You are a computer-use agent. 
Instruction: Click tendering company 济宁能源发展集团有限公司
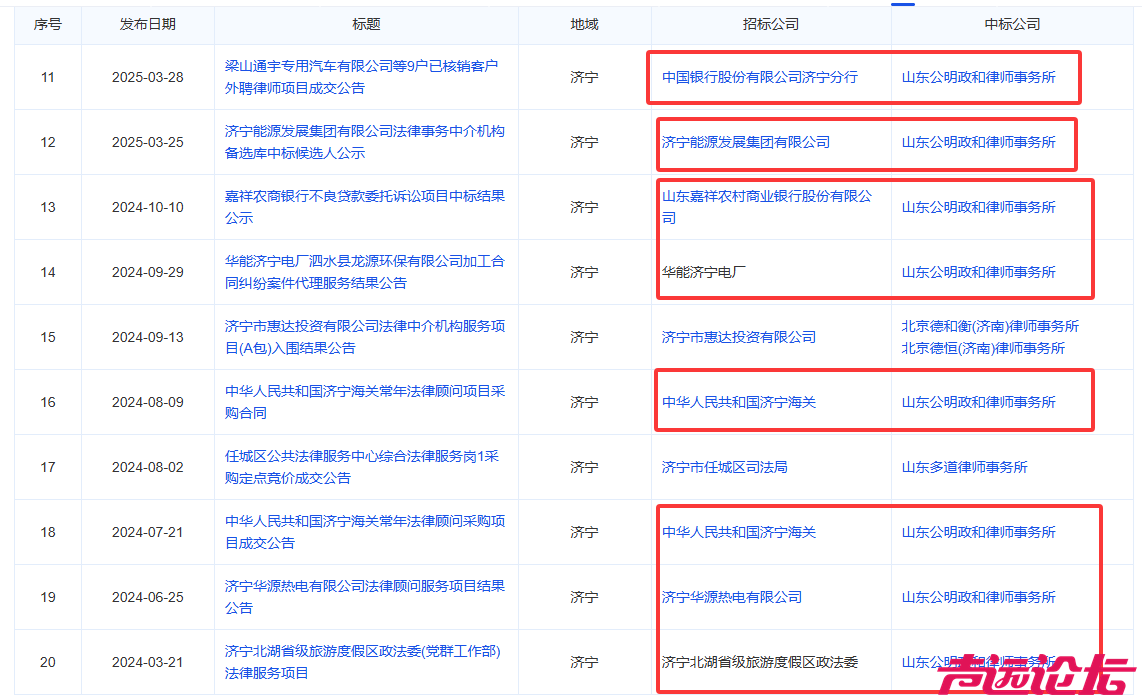(745, 142)
